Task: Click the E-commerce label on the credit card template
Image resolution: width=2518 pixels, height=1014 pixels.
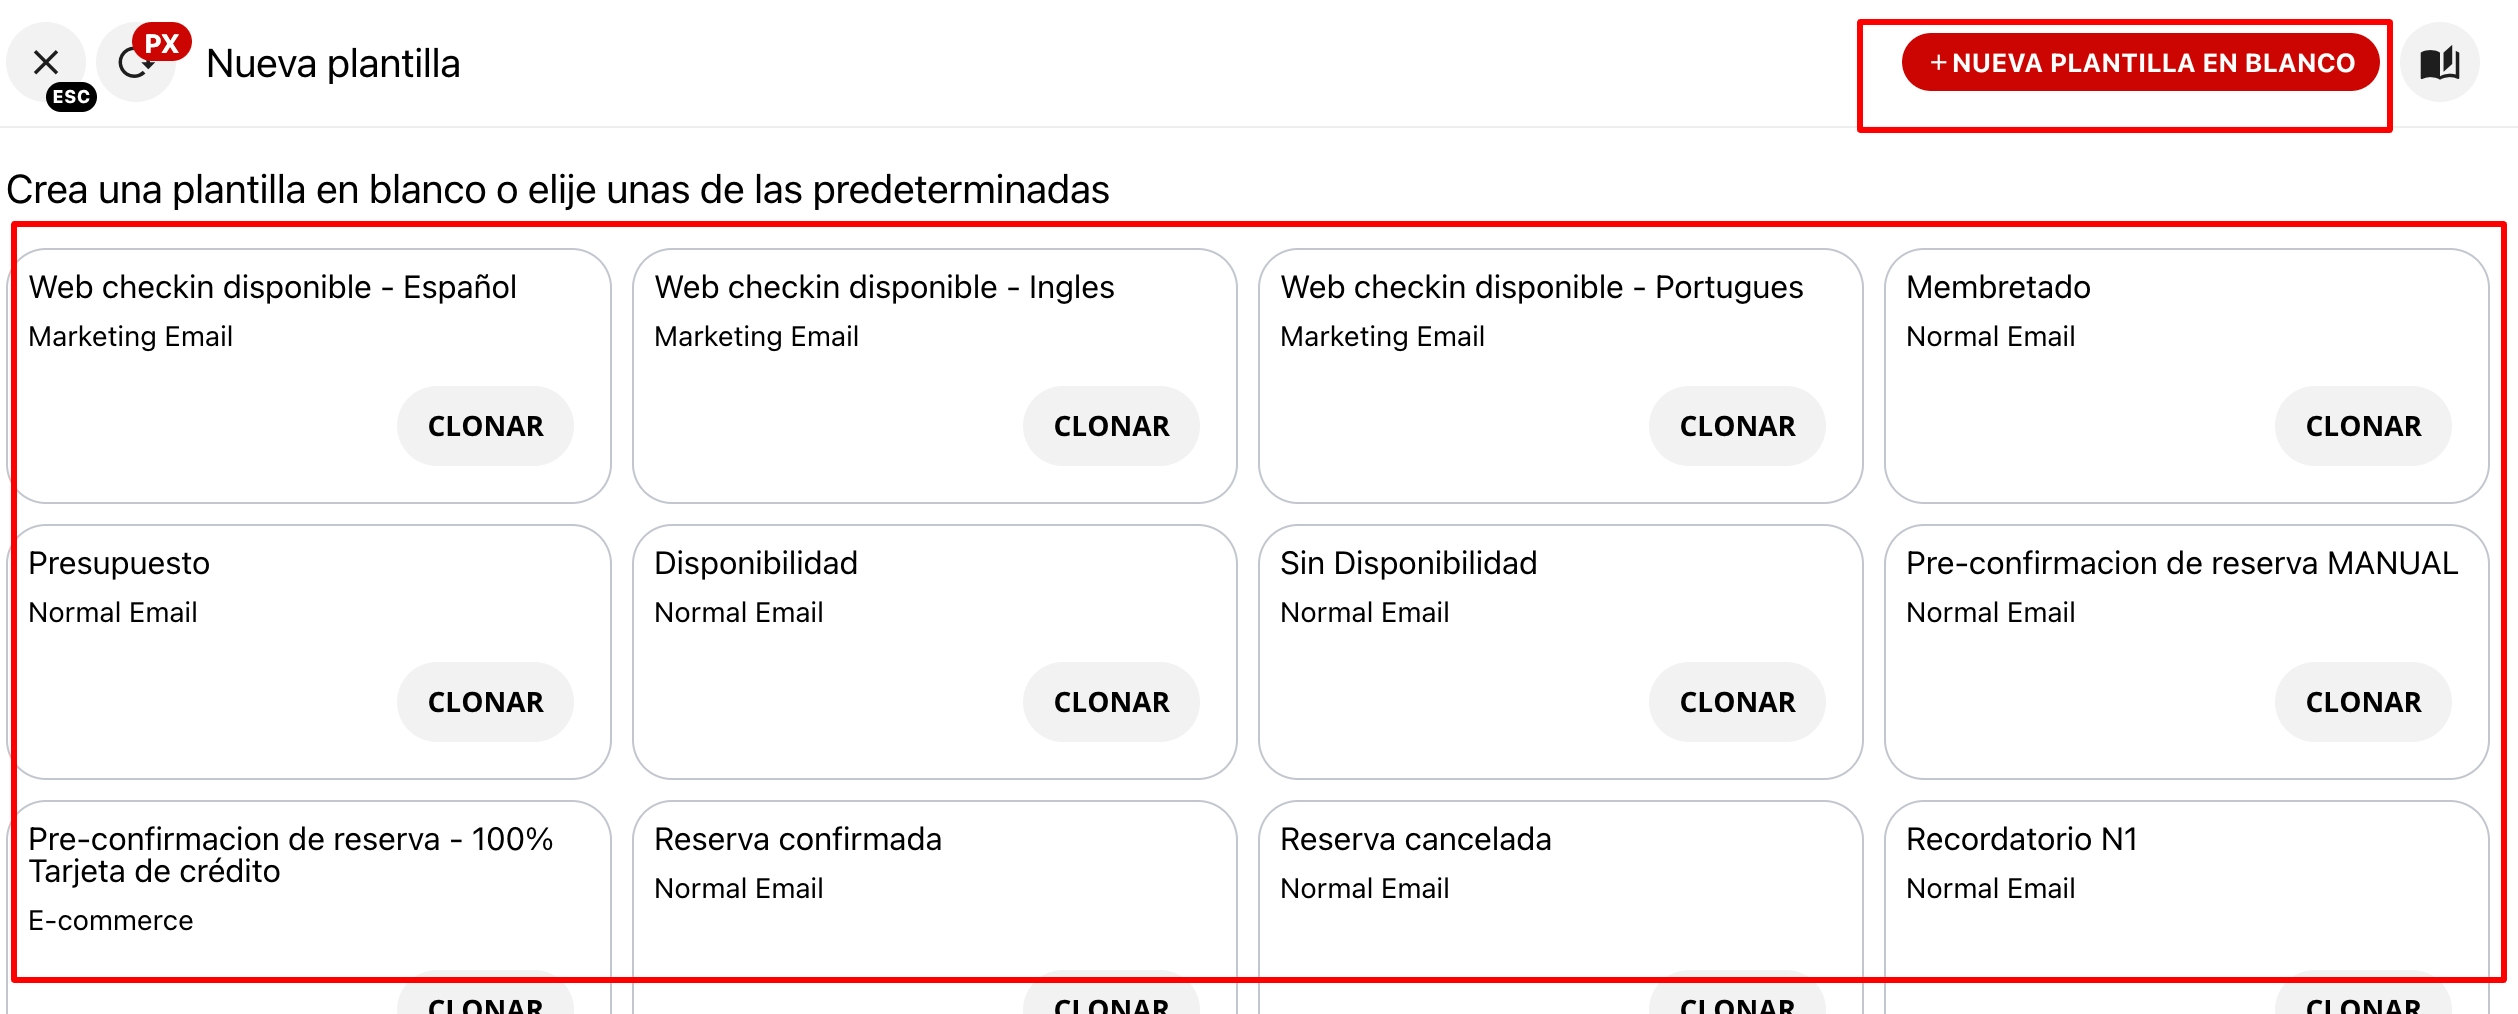Action: click(111, 920)
